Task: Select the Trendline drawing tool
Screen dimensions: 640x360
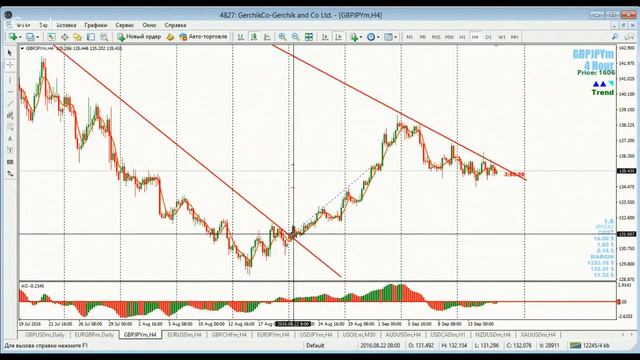Action: [10, 104]
